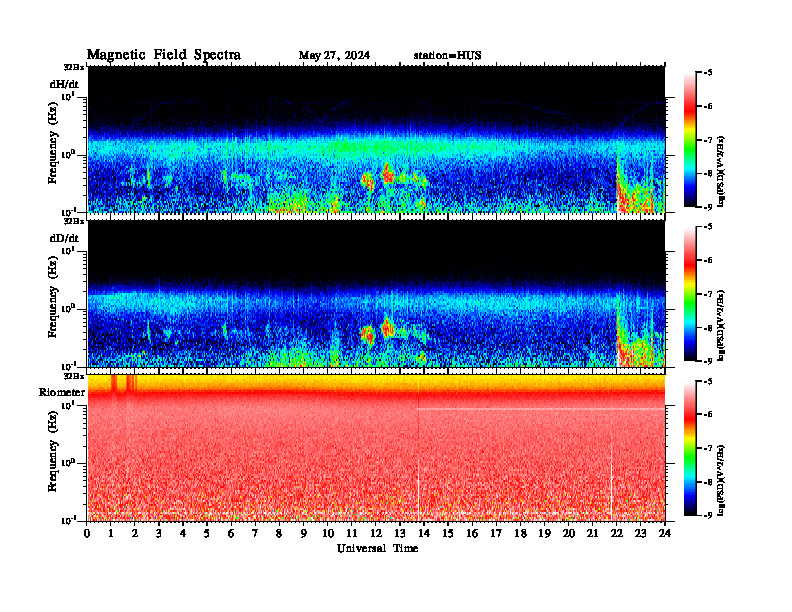Click hour tick label "8" on time axis
Image resolution: width=792 pixels, height=612 pixels.
coord(279,533)
